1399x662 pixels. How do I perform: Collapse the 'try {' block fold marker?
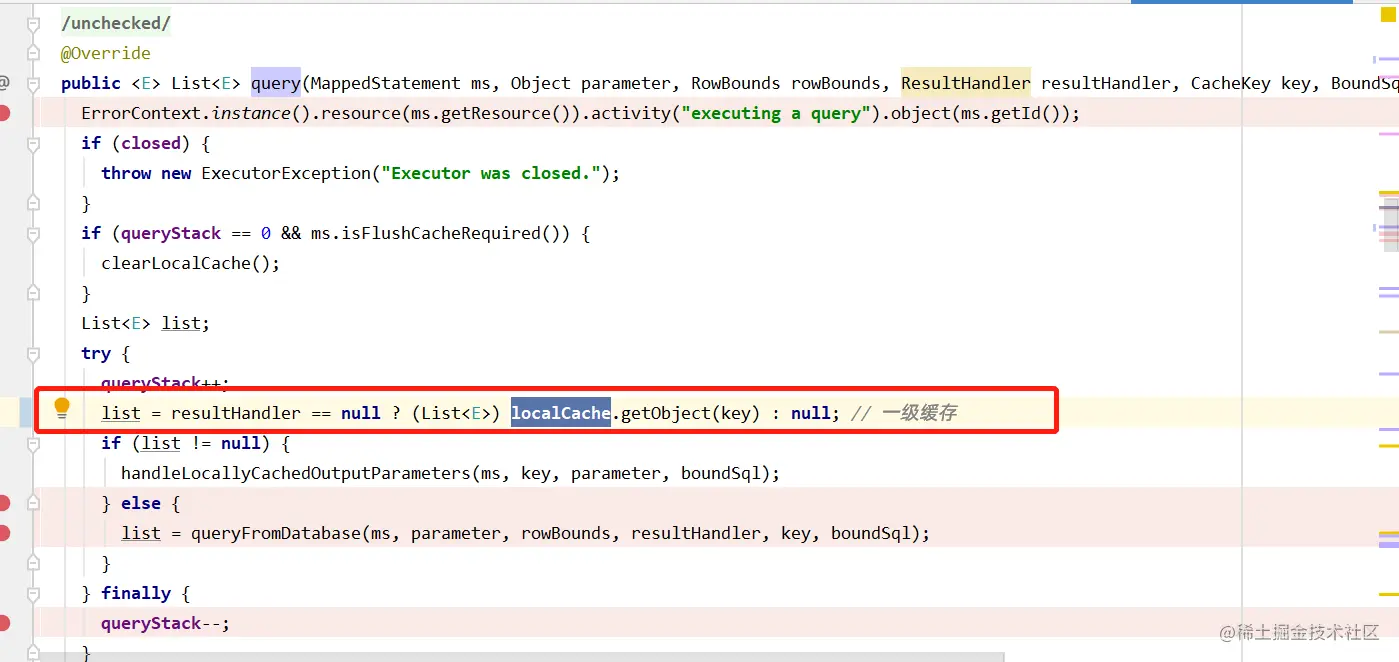(x=33, y=353)
